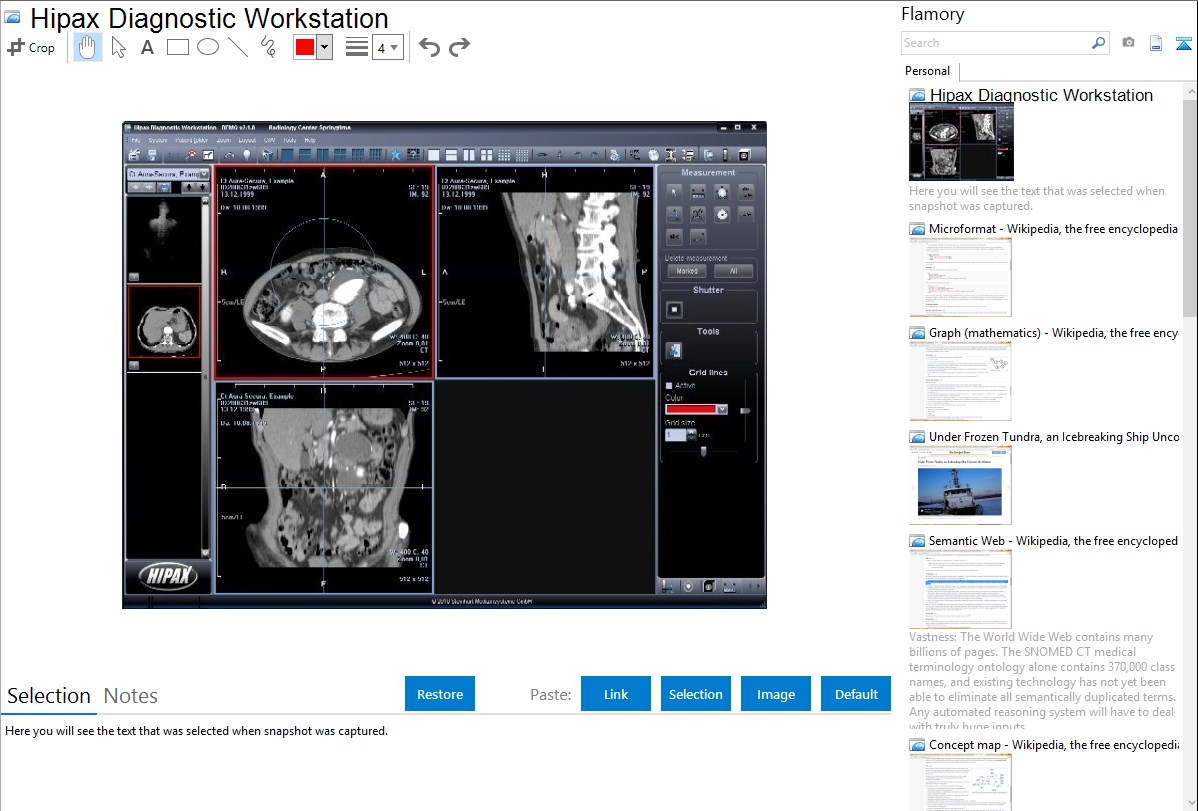
Task: Open the Grid lines red color dropdown
Action: [722, 409]
